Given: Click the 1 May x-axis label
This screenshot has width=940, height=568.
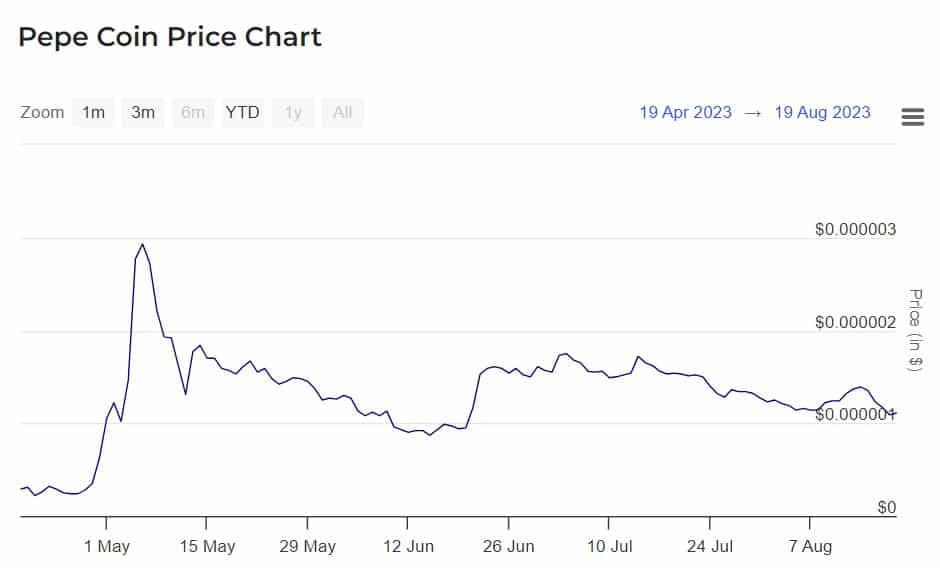Looking at the screenshot, I should pyautogui.click(x=106, y=546).
